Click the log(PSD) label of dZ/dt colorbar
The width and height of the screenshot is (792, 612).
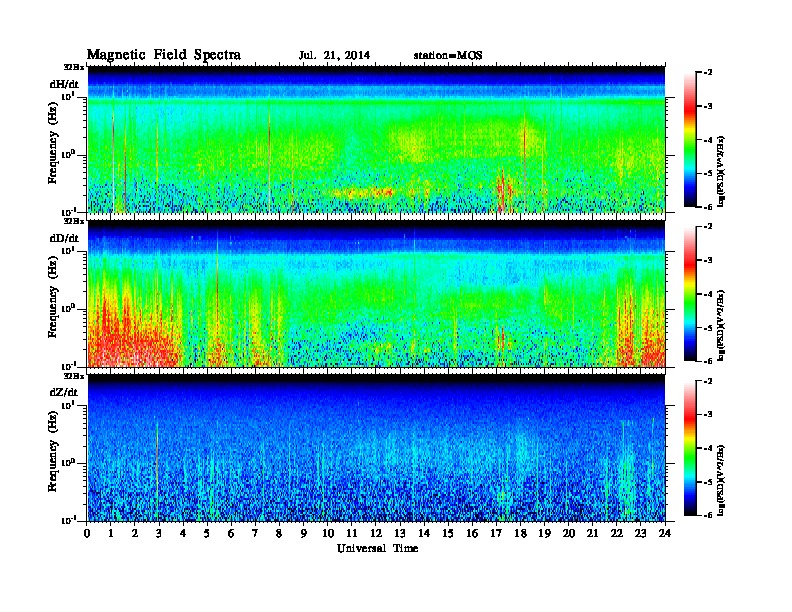(x=721, y=480)
